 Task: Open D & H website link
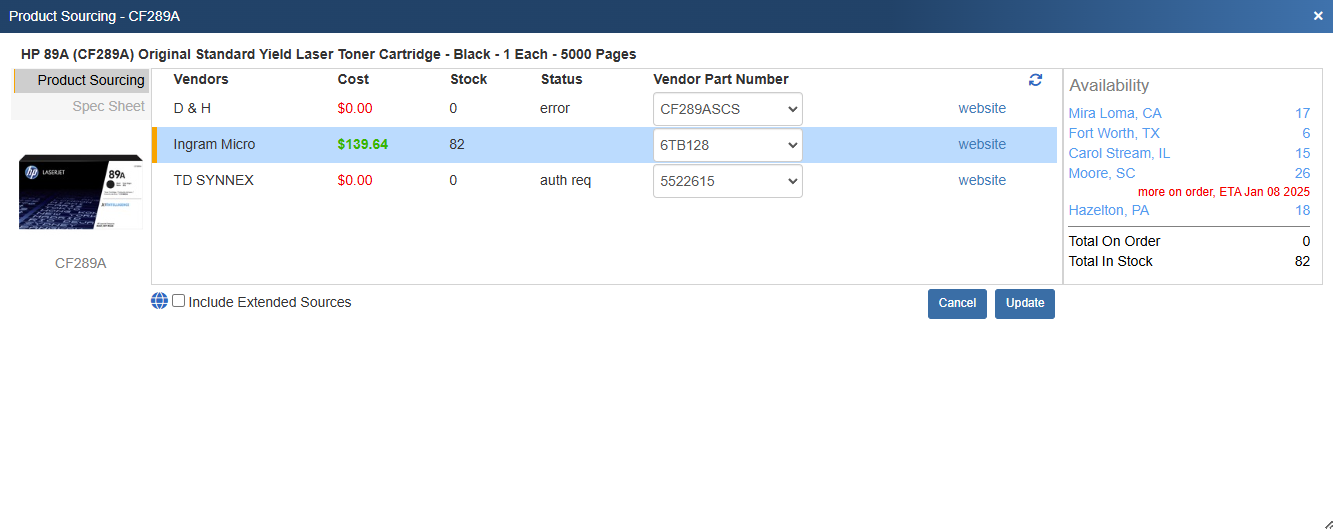[x=982, y=109]
